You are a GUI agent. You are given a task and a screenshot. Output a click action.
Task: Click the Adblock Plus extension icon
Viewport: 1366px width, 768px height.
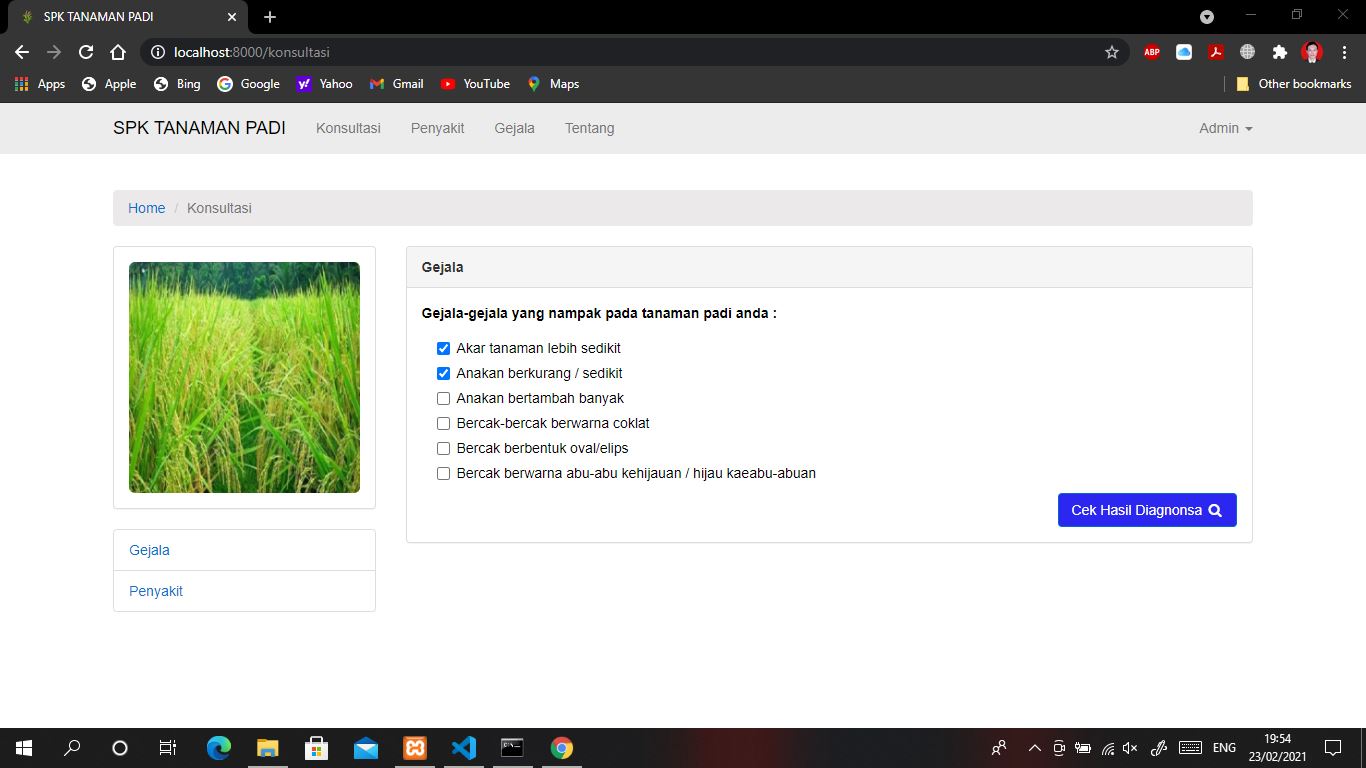pyautogui.click(x=1151, y=52)
